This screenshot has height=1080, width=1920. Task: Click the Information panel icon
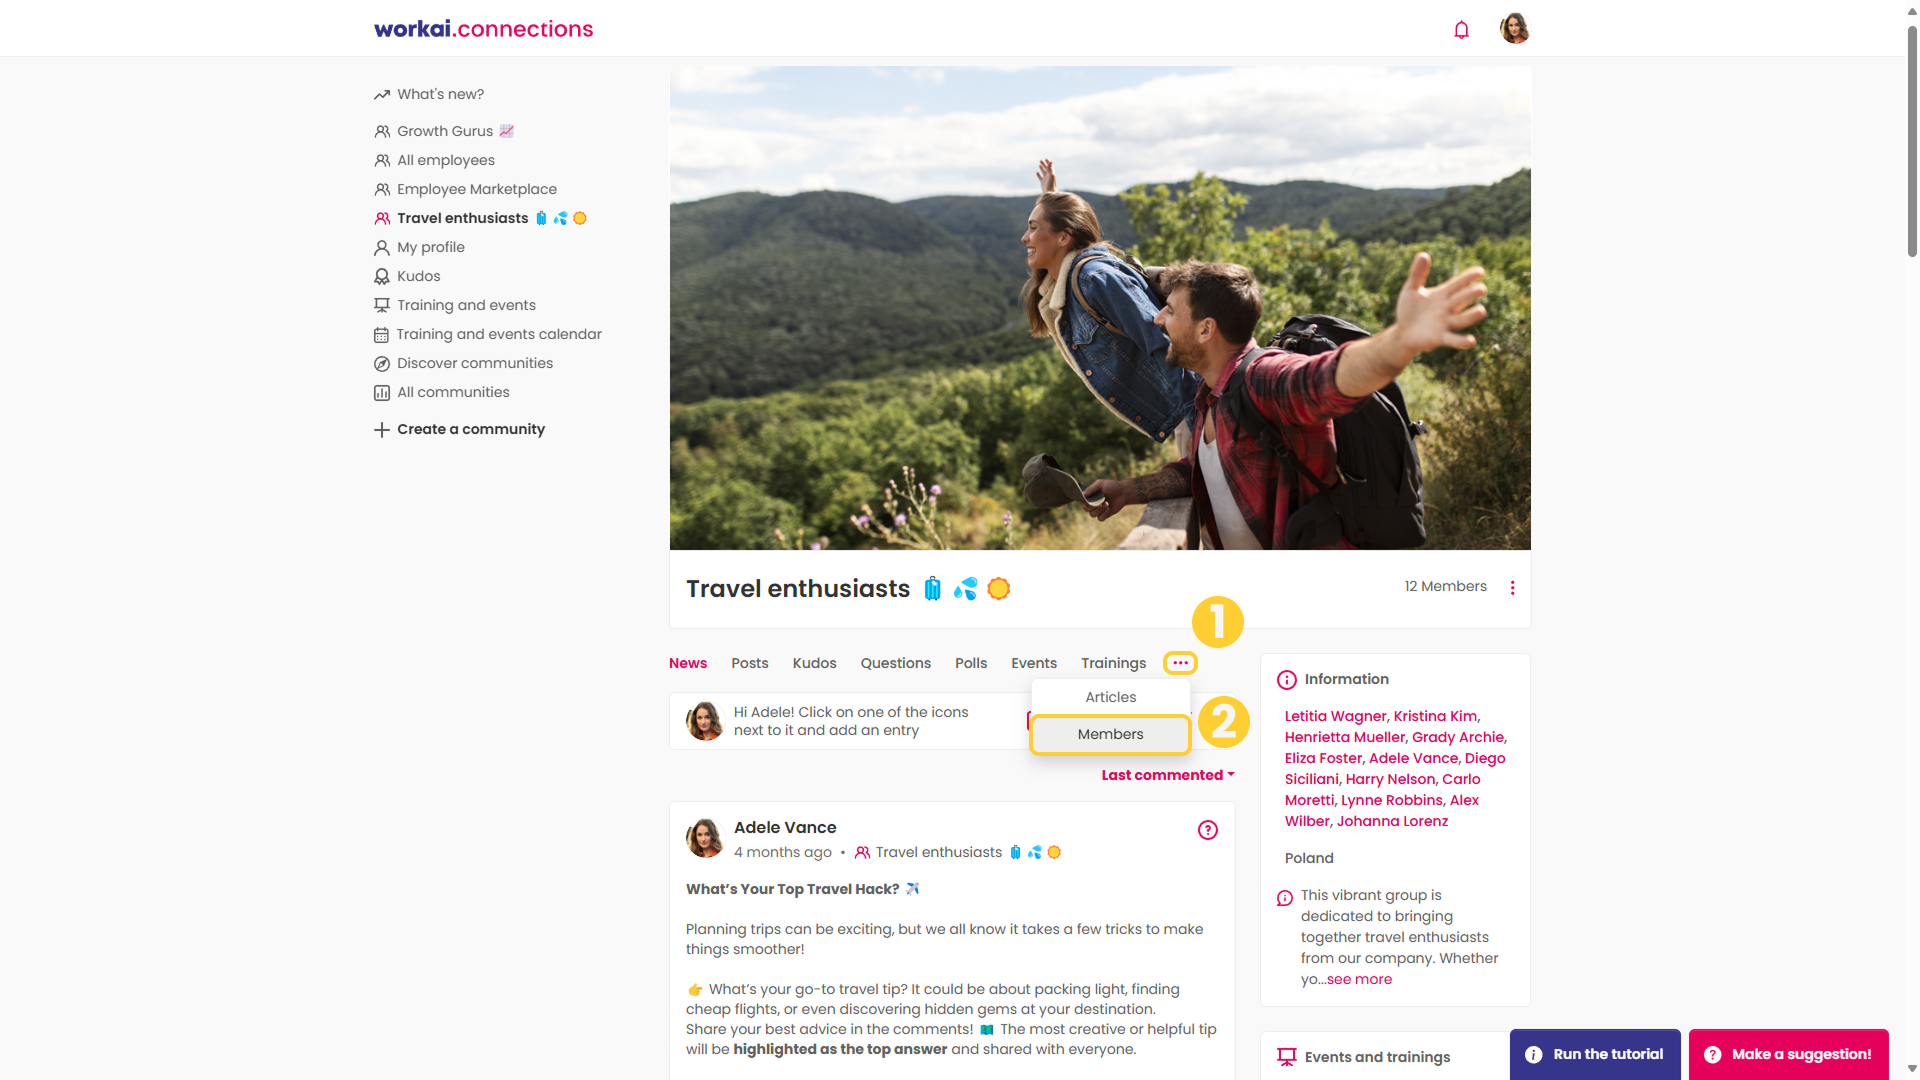click(x=1287, y=680)
